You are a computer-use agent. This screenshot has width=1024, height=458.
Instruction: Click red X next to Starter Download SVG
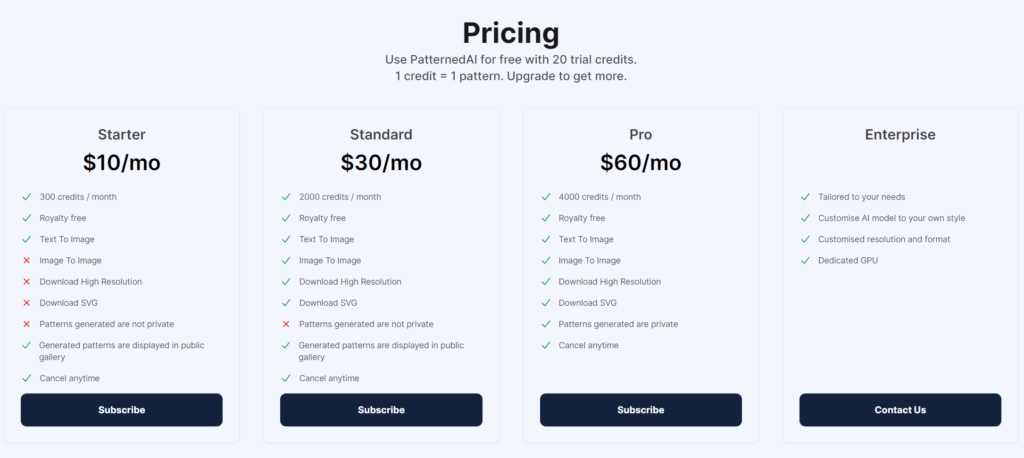point(27,303)
